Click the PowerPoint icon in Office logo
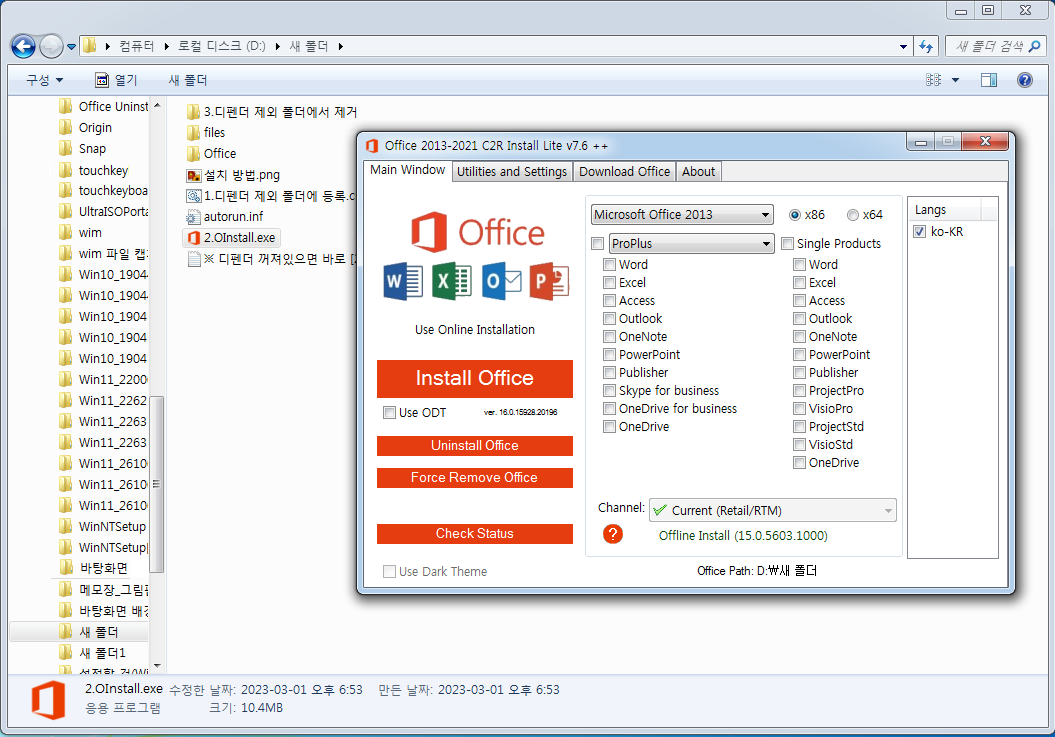The width and height of the screenshot is (1055, 737). pos(550,281)
